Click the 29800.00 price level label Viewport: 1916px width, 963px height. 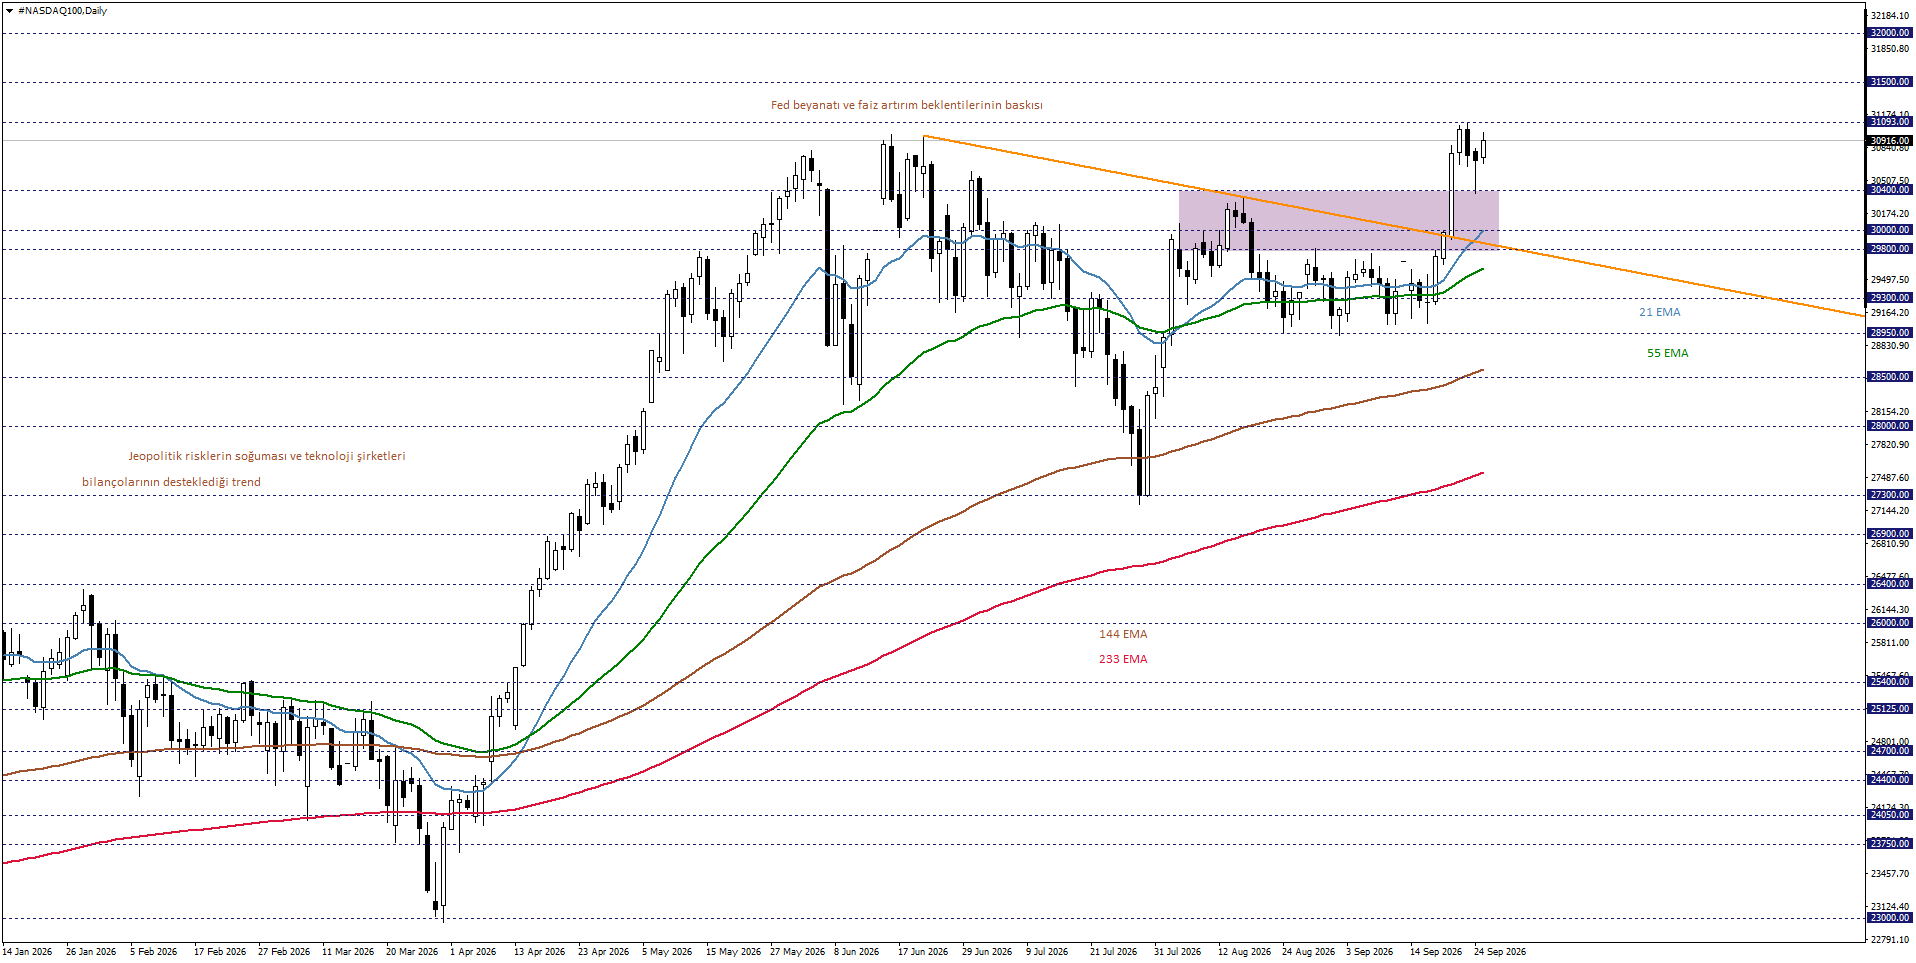1889,249
